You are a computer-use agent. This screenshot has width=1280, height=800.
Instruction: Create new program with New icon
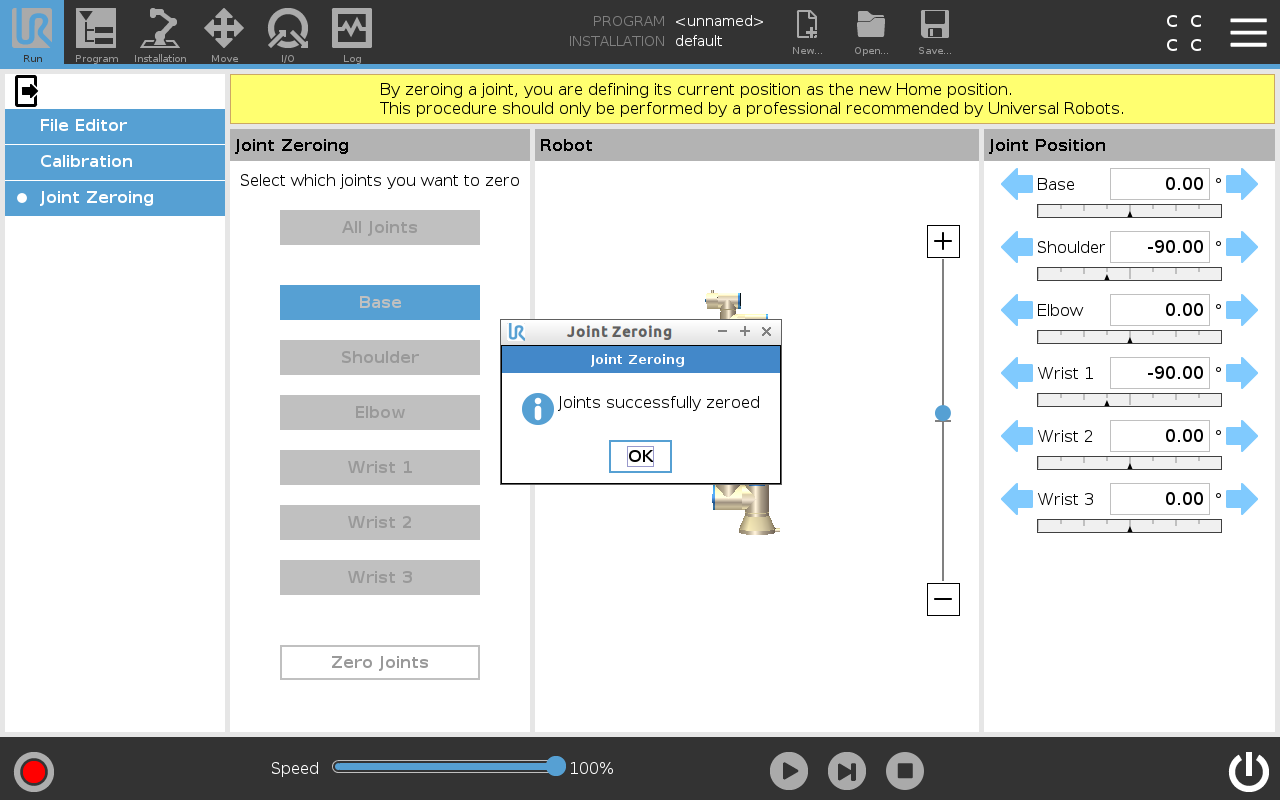(806, 32)
